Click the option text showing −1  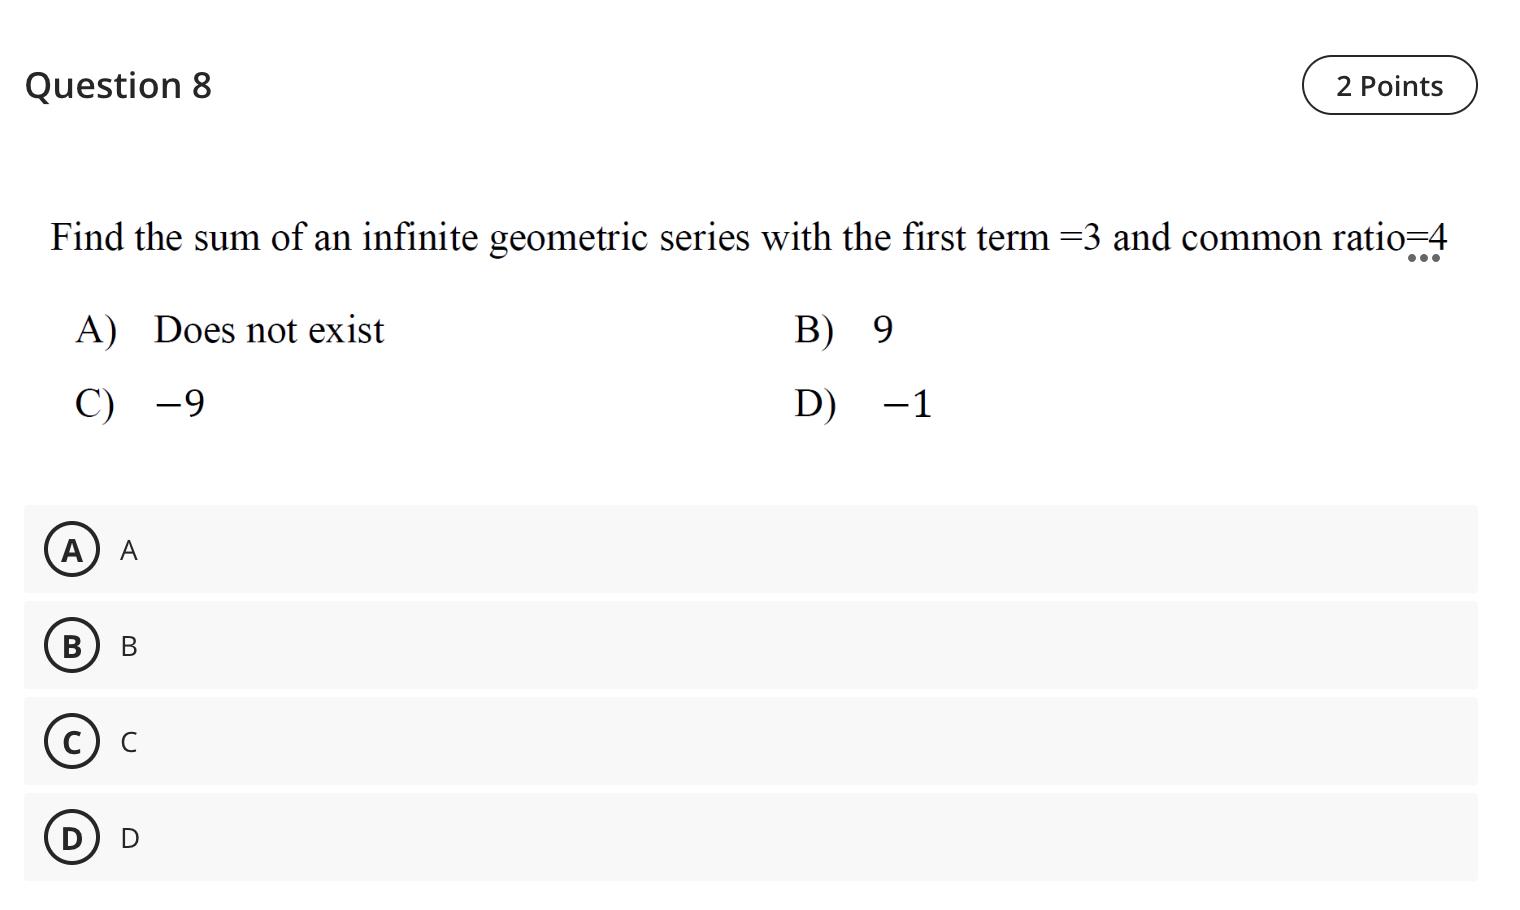906,403
